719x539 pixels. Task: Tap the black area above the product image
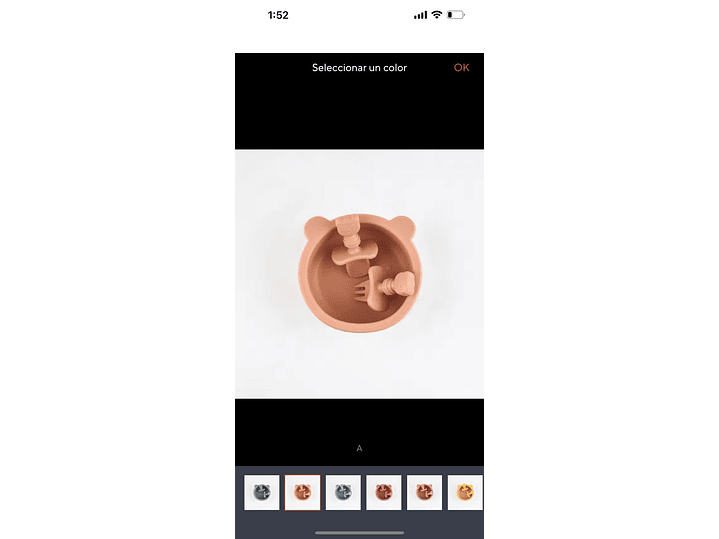pos(360,112)
